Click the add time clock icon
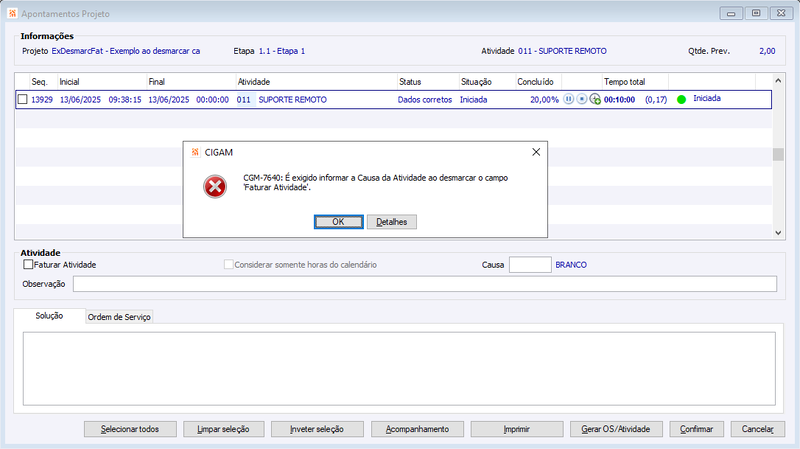The image size is (800, 449). tap(595, 99)
